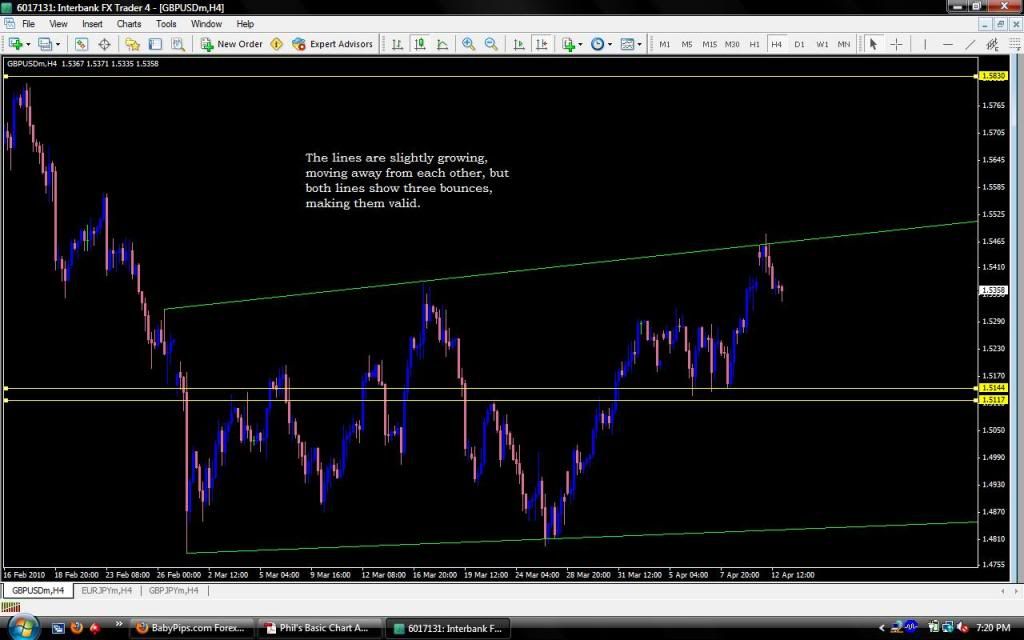Zoom in on the chart
This screenshot has width=1024, height=640.
point(468,44)
